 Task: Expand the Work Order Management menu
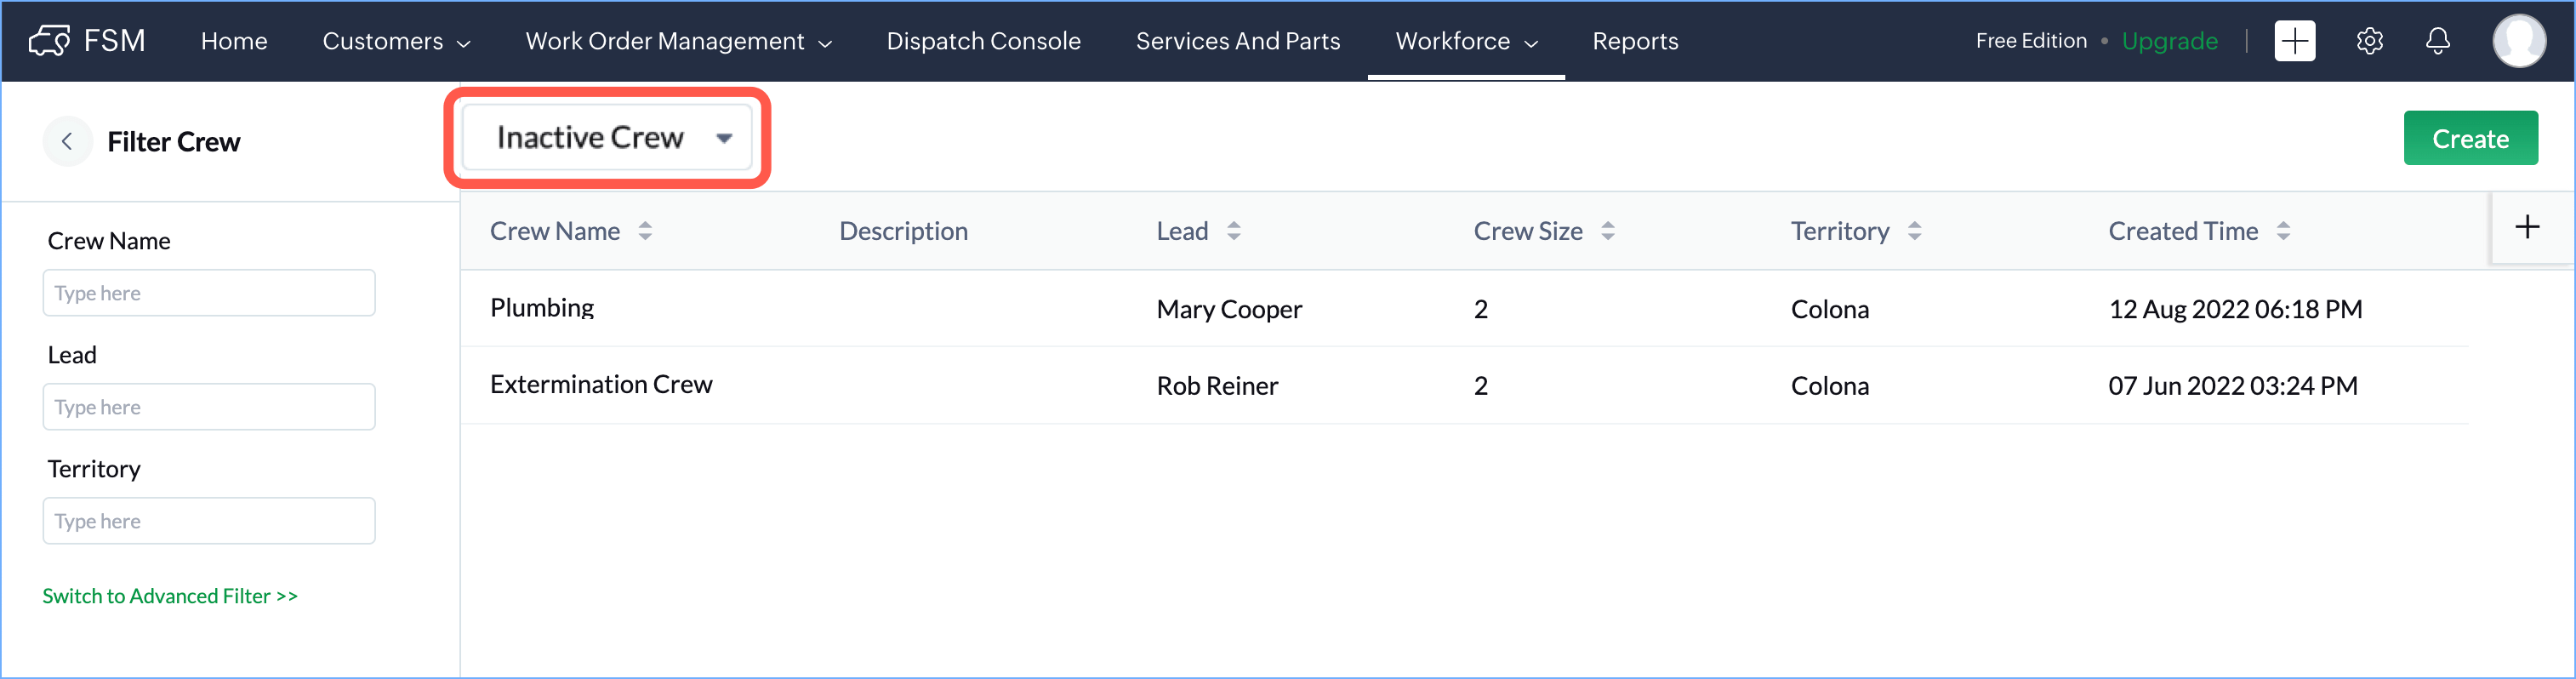(678, 41)
